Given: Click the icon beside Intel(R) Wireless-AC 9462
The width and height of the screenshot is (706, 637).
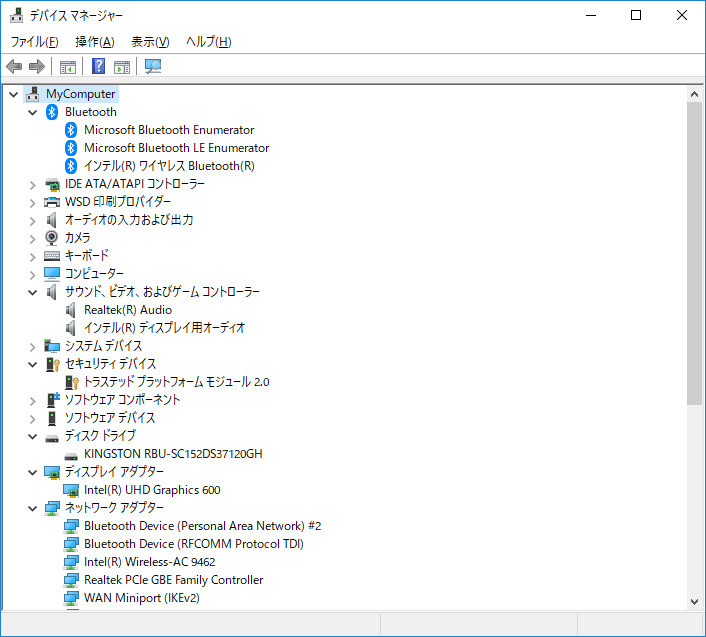Looking at the screenshot, I should click(x=71, y=562).
